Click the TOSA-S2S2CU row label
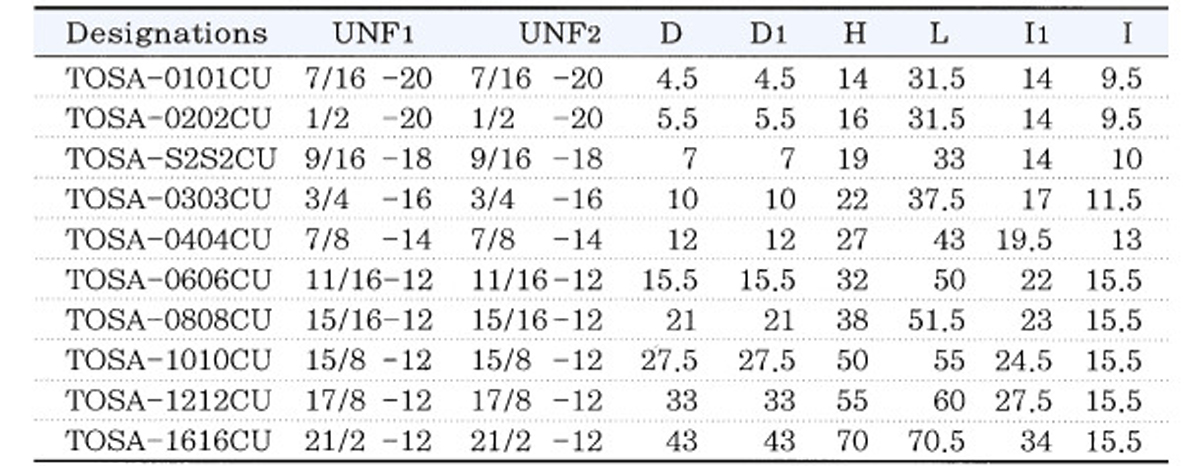Image resolution: width=1200 pixels, height=466 pixels. click(x=171, y=159)
